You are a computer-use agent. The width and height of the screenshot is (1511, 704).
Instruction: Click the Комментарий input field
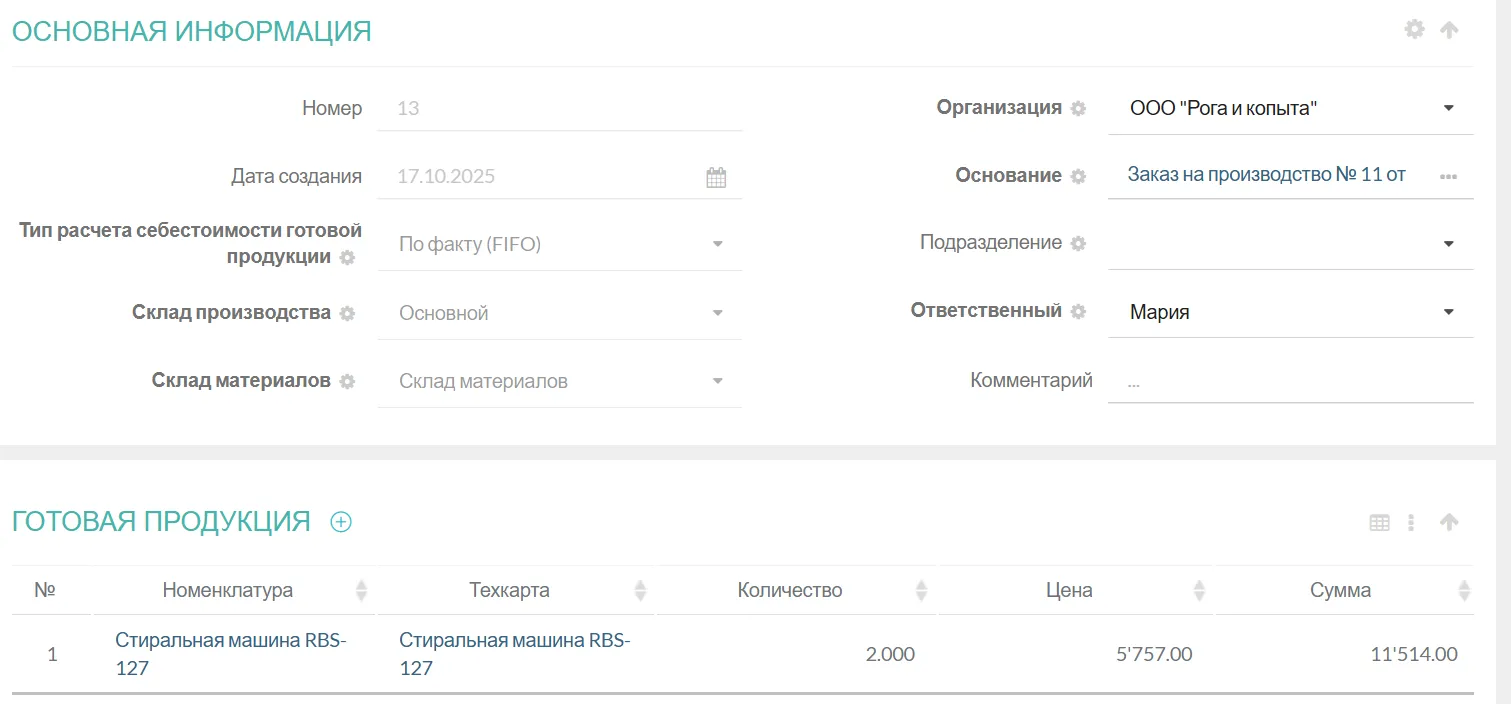click(x=1290, y=382)
